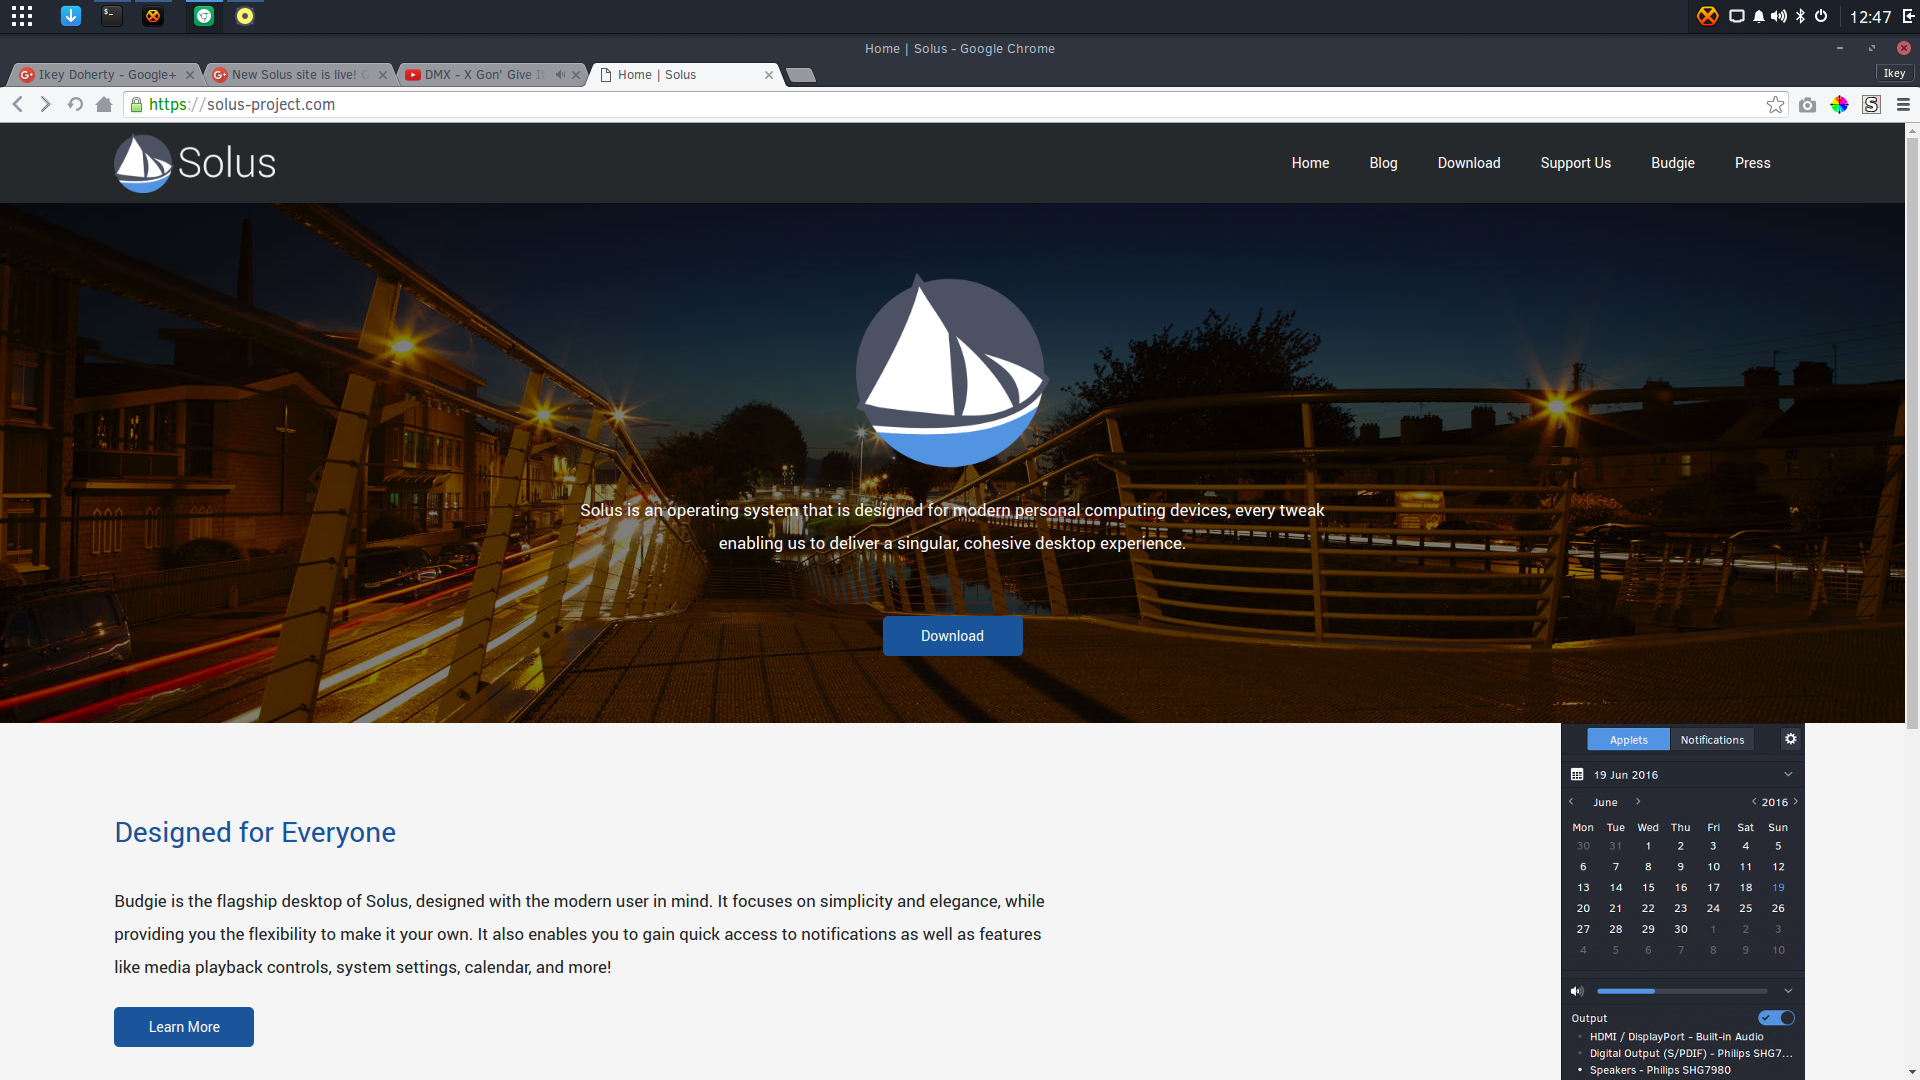The image size is (1920, 1080).
Task: Go to next month after June
Action: pos(1638,802)
